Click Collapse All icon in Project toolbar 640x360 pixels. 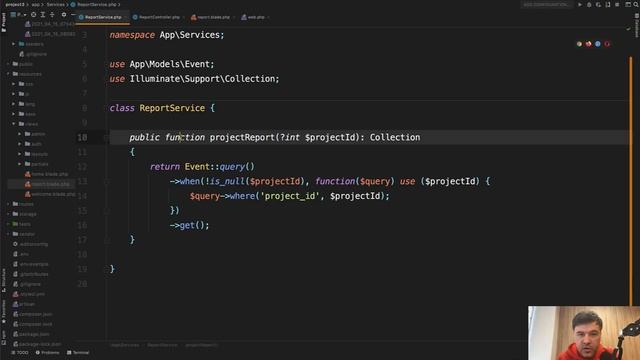[52, 15]
